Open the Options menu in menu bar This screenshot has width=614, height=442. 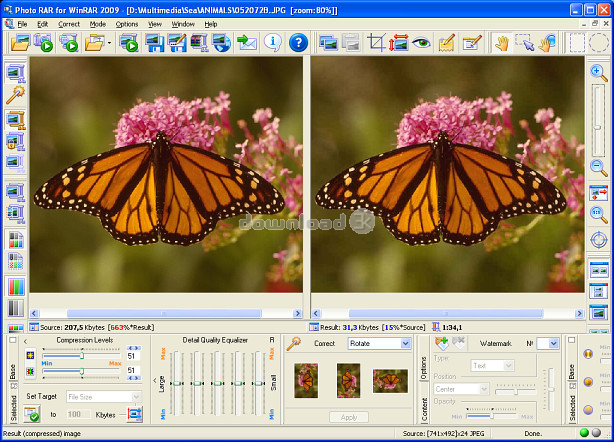(127, 23)
